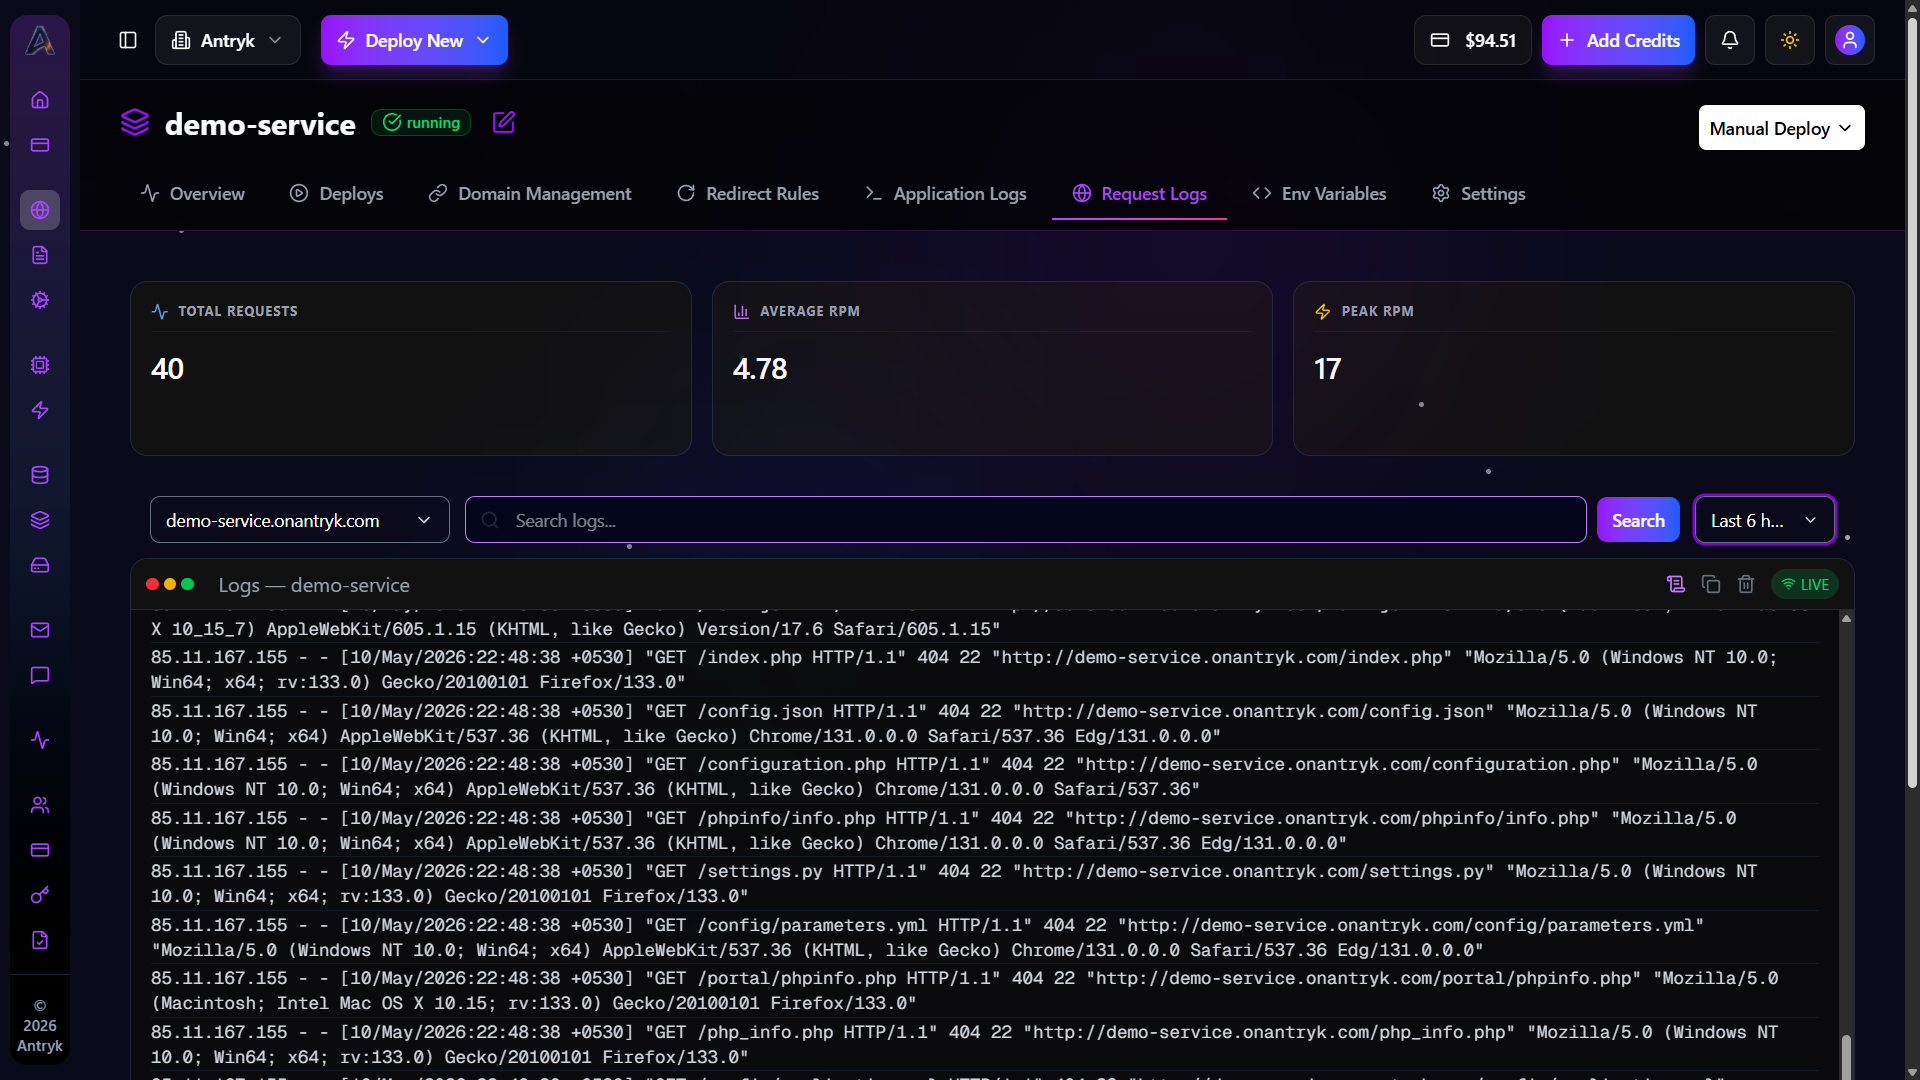Click the log entry for /config.json
This screenshot has width=1920, height=1080.
point(985,723)
